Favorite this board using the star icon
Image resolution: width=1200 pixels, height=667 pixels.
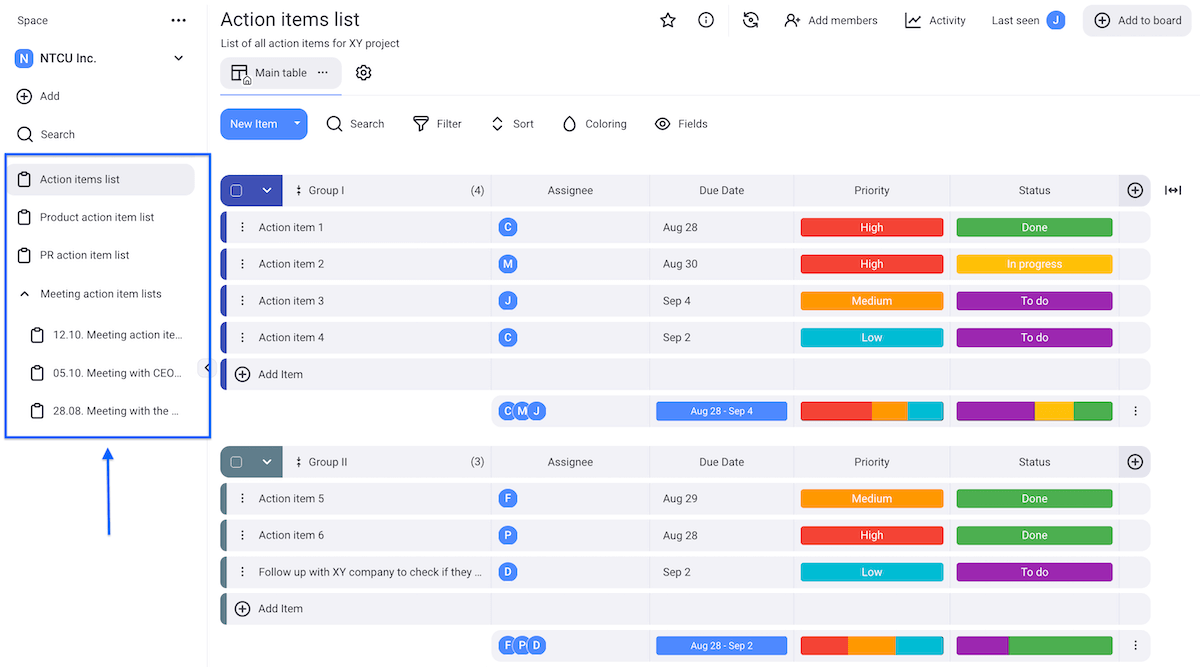tap(667, 20)
